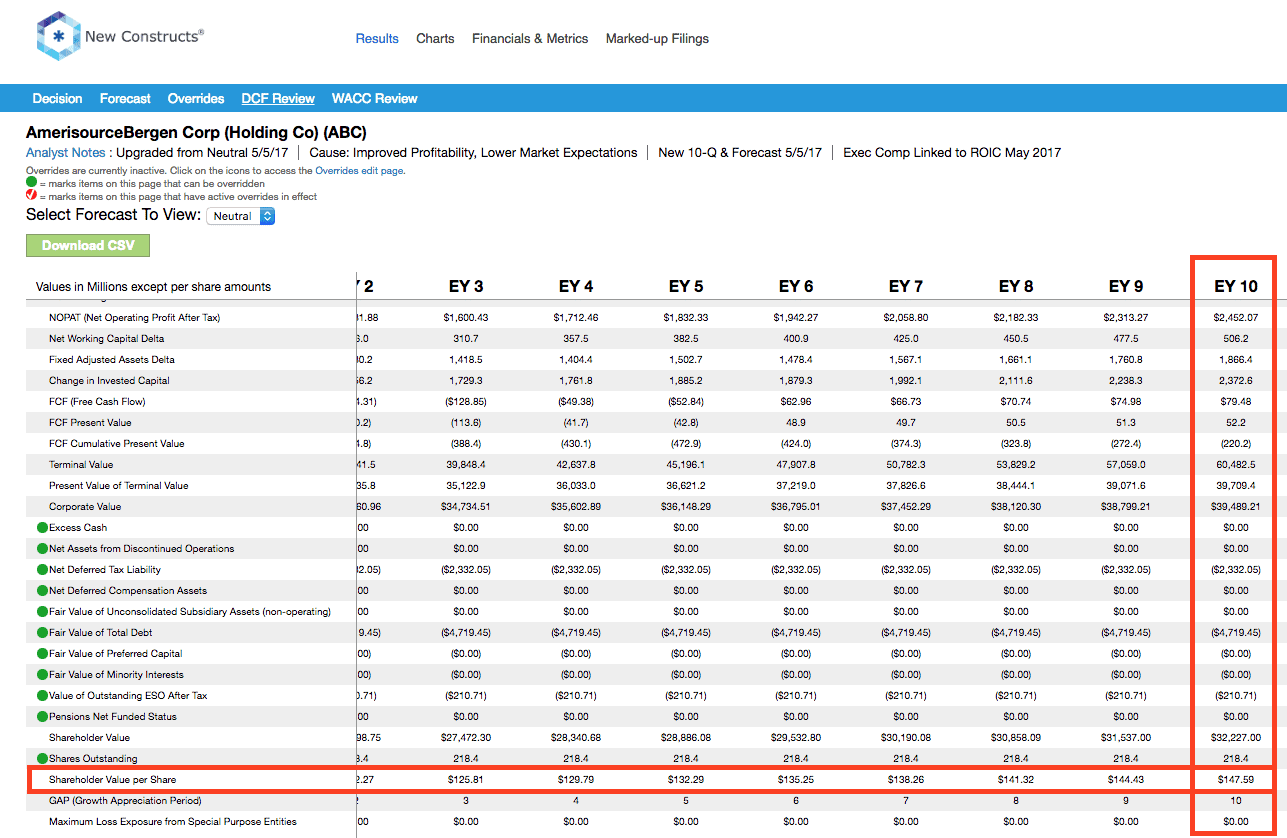Click the Shareholder Value per Share row label

[112, 780]
